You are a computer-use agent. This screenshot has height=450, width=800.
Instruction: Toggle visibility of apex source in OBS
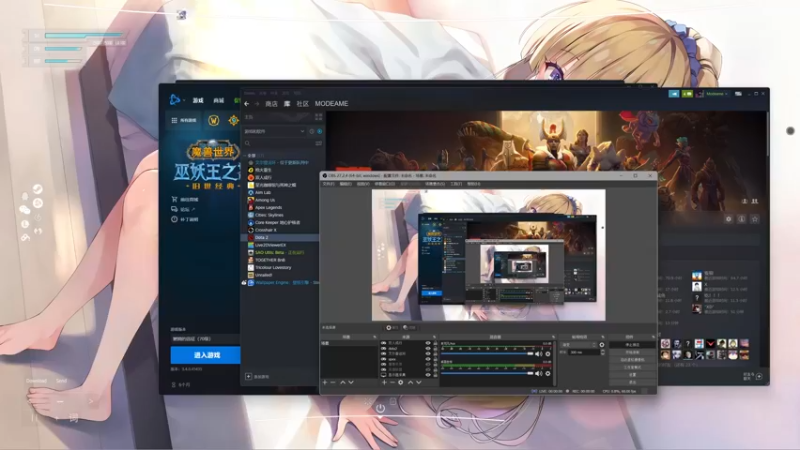click(x=428, y=359)
